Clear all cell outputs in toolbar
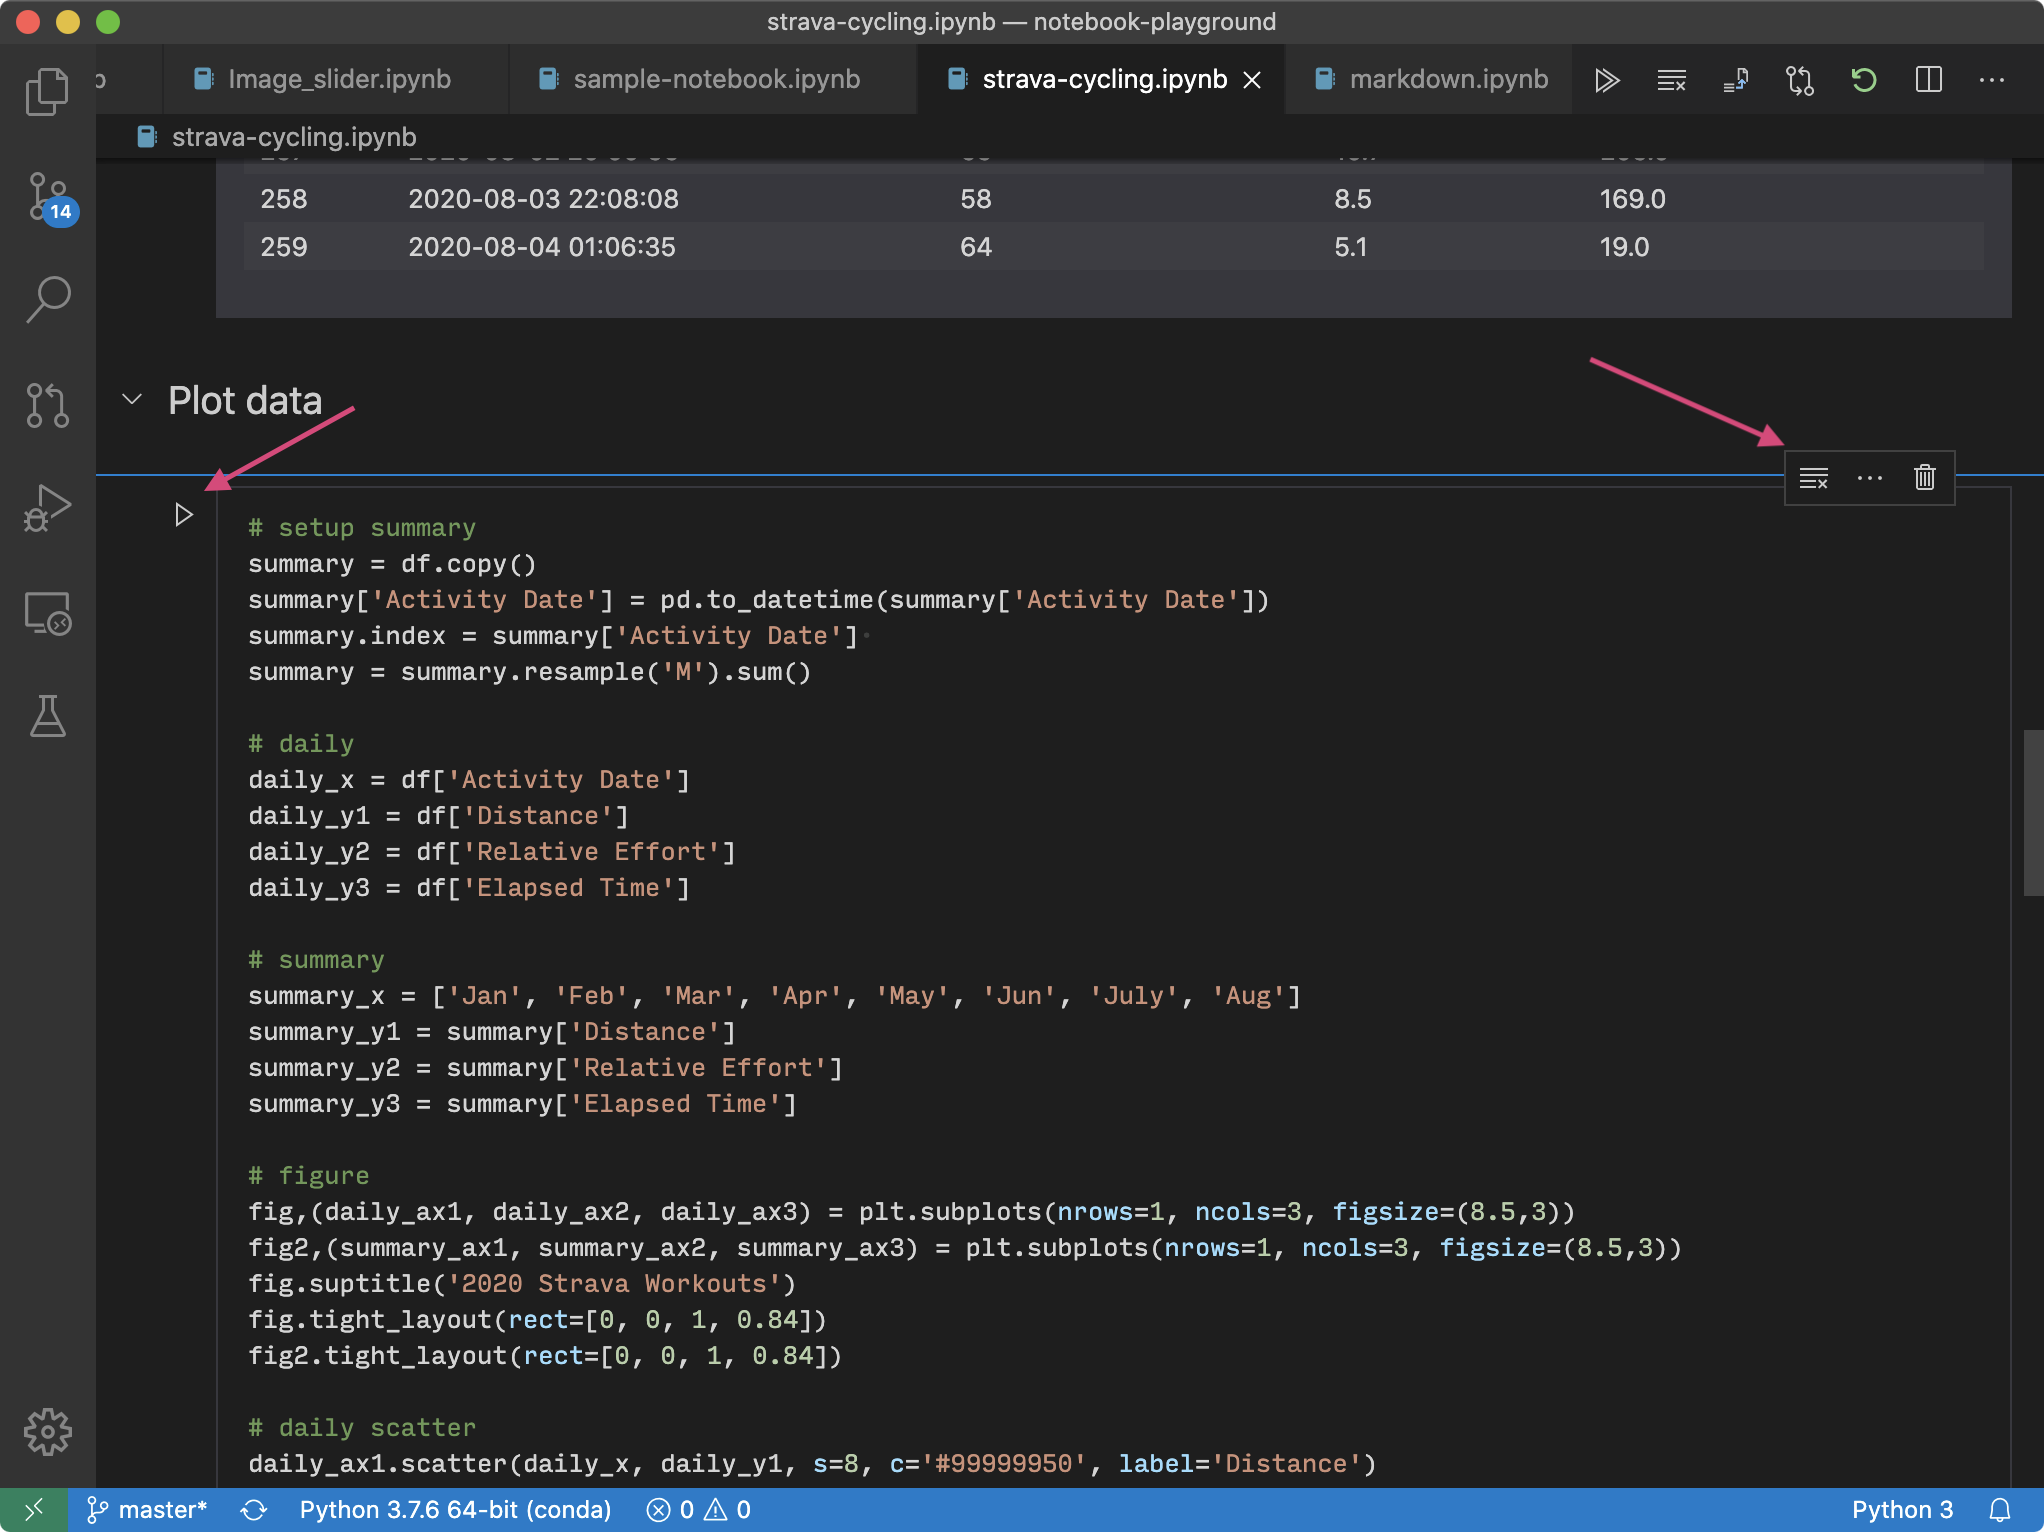The height and width of the screenshot is (1532, 2044). [x=1671, y=80]
